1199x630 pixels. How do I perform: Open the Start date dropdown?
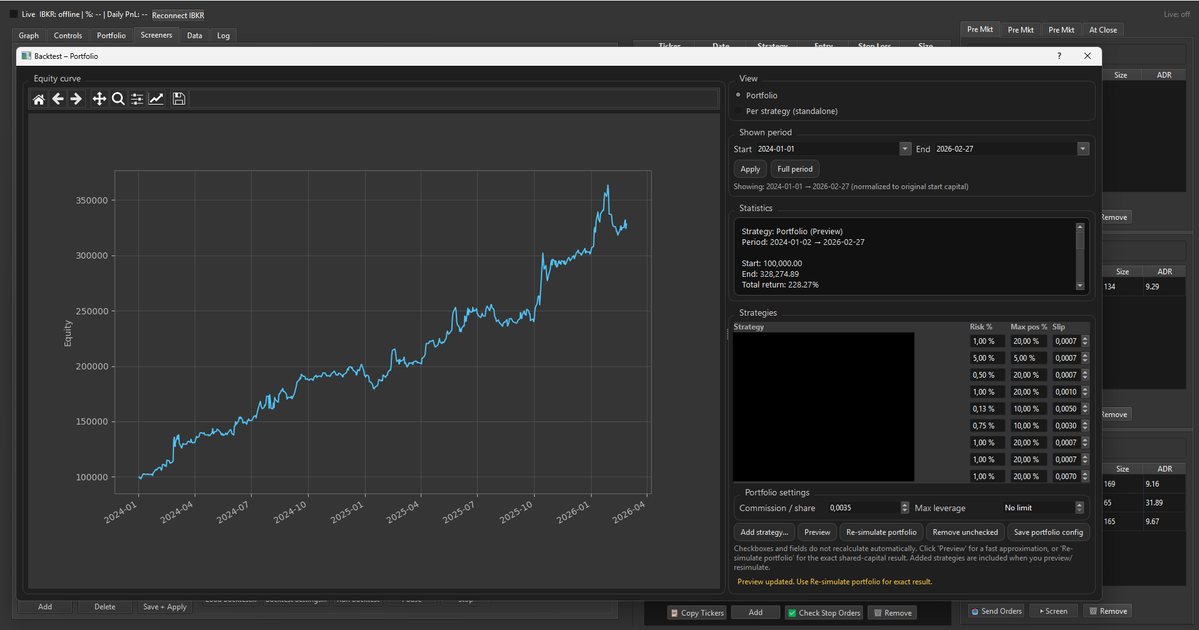coord(904,148)
